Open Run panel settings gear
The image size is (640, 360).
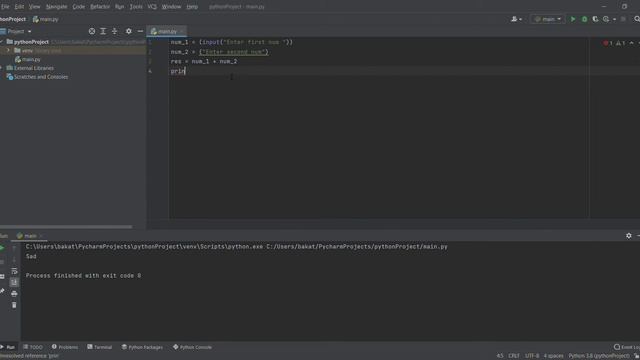[629, 236]
